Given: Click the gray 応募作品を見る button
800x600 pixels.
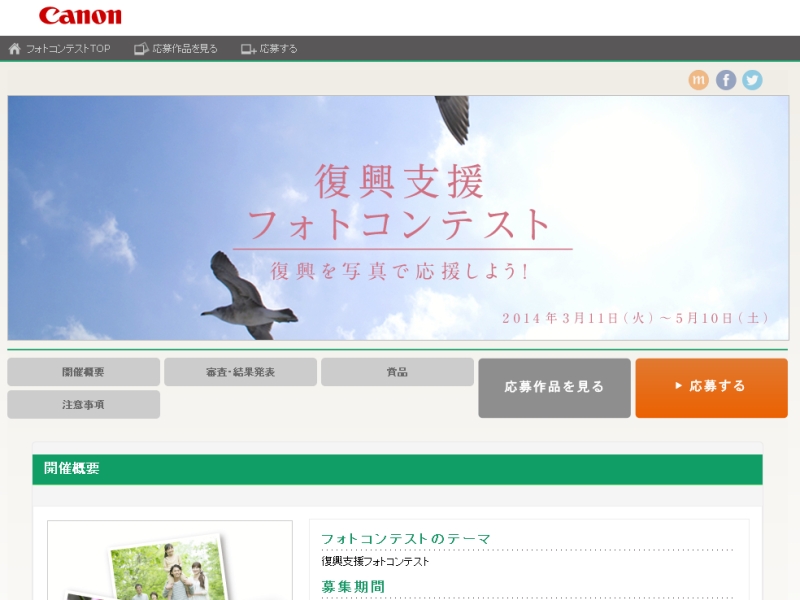Looking at the screenshot, I should [555, 388].
